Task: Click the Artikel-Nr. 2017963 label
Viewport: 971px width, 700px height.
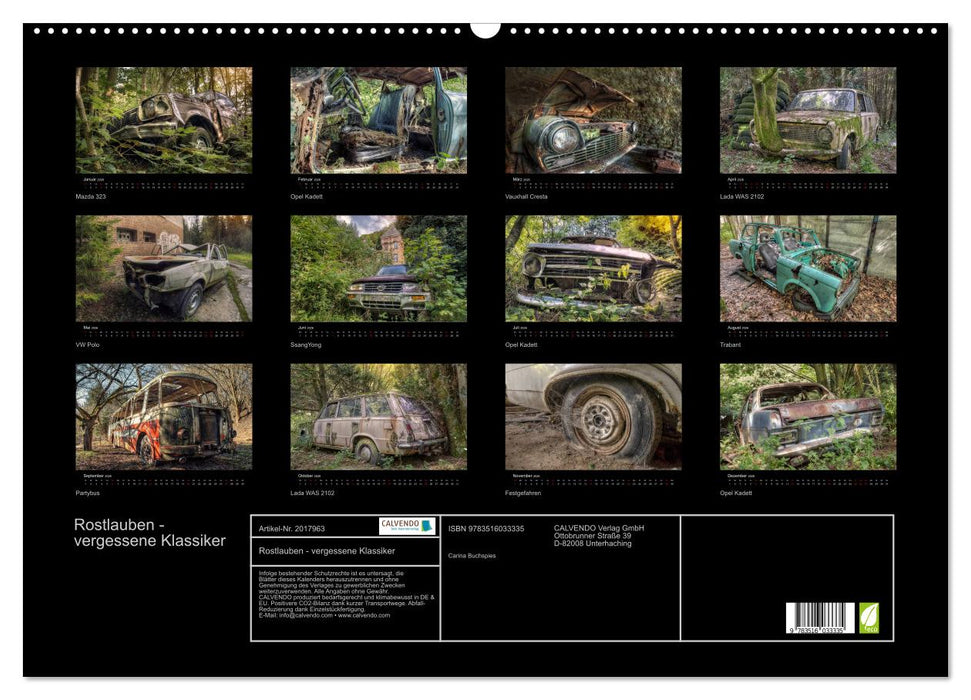Action: 291,528
